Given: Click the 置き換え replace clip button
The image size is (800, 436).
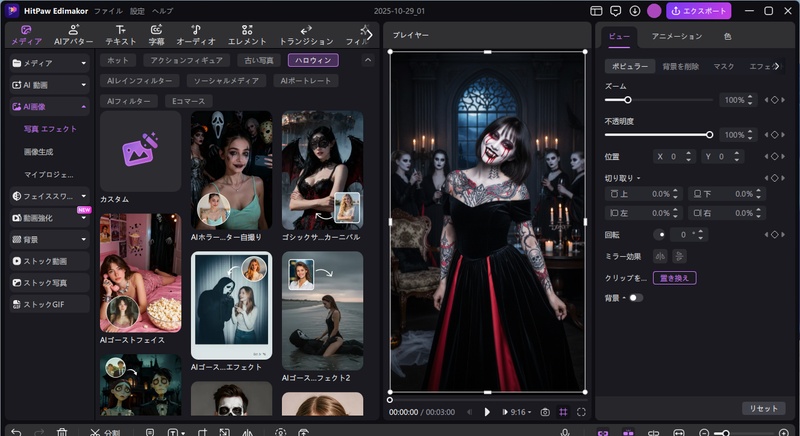Looking at the screenshot, I should click(x=674, y=278).
